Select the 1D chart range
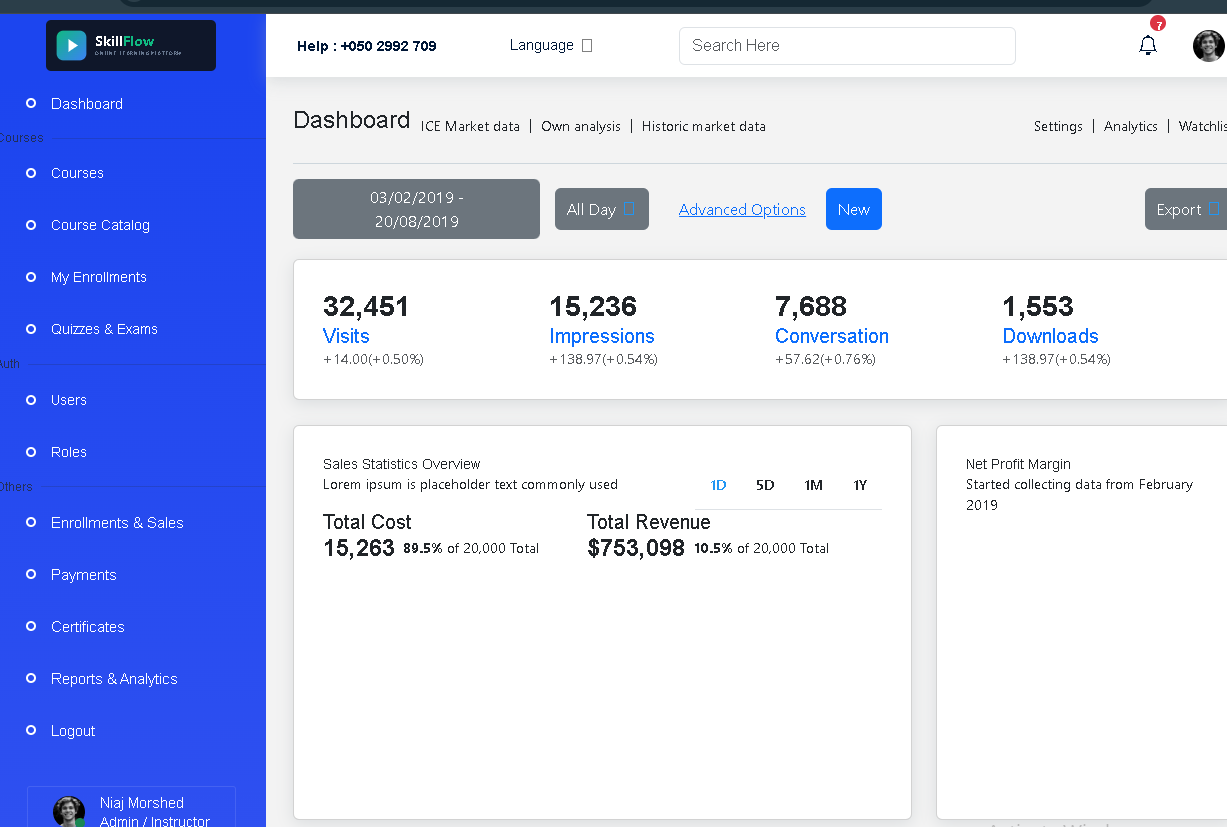This screenshot has width=1227, height=827. click(718, 485)
